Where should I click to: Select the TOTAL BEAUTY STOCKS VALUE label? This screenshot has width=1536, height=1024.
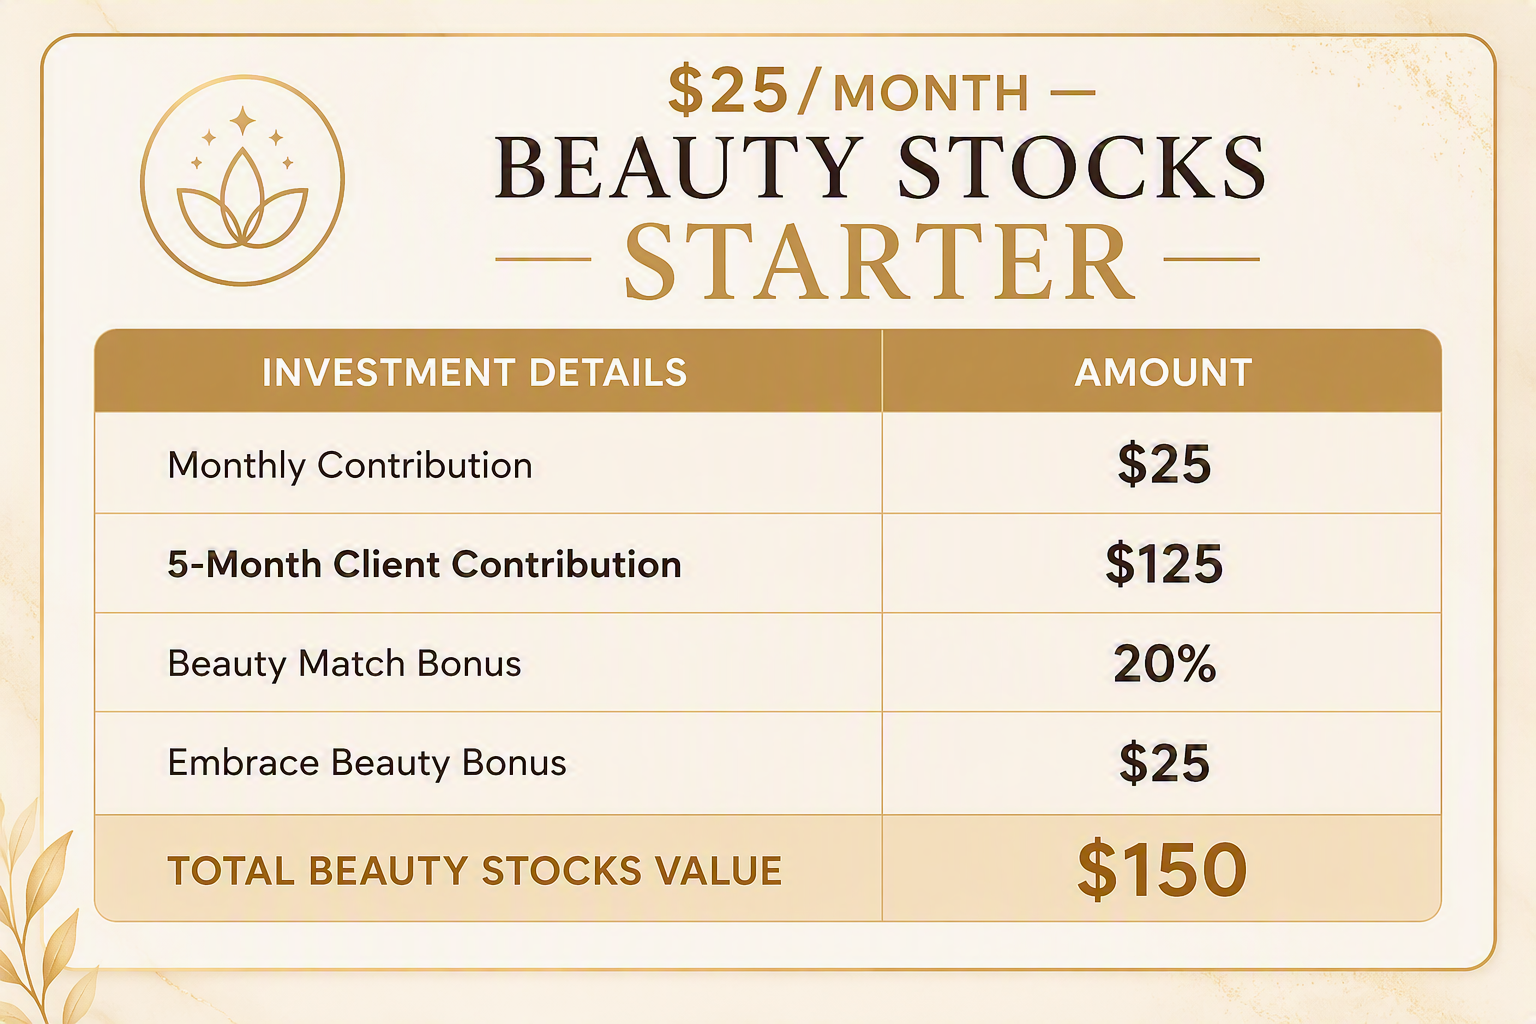(474, 871)
